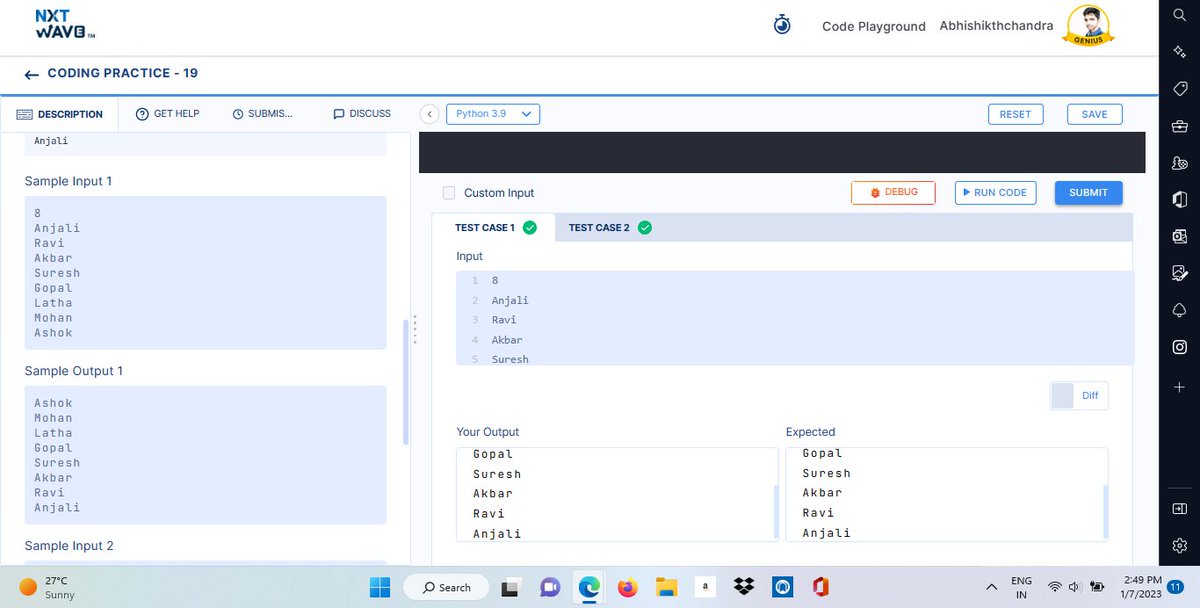Open the timer stopwatch icon
The image size is (1200, 608).
click(782, 25)
